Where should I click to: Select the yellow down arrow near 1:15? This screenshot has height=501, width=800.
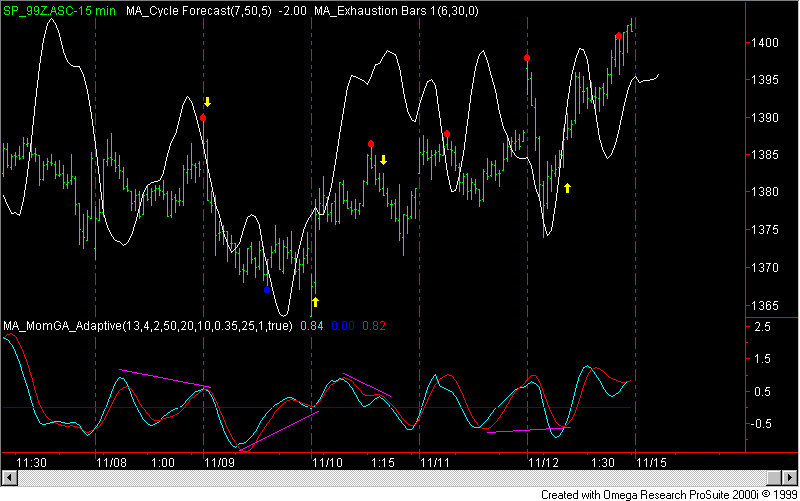[x=383, y=160]
